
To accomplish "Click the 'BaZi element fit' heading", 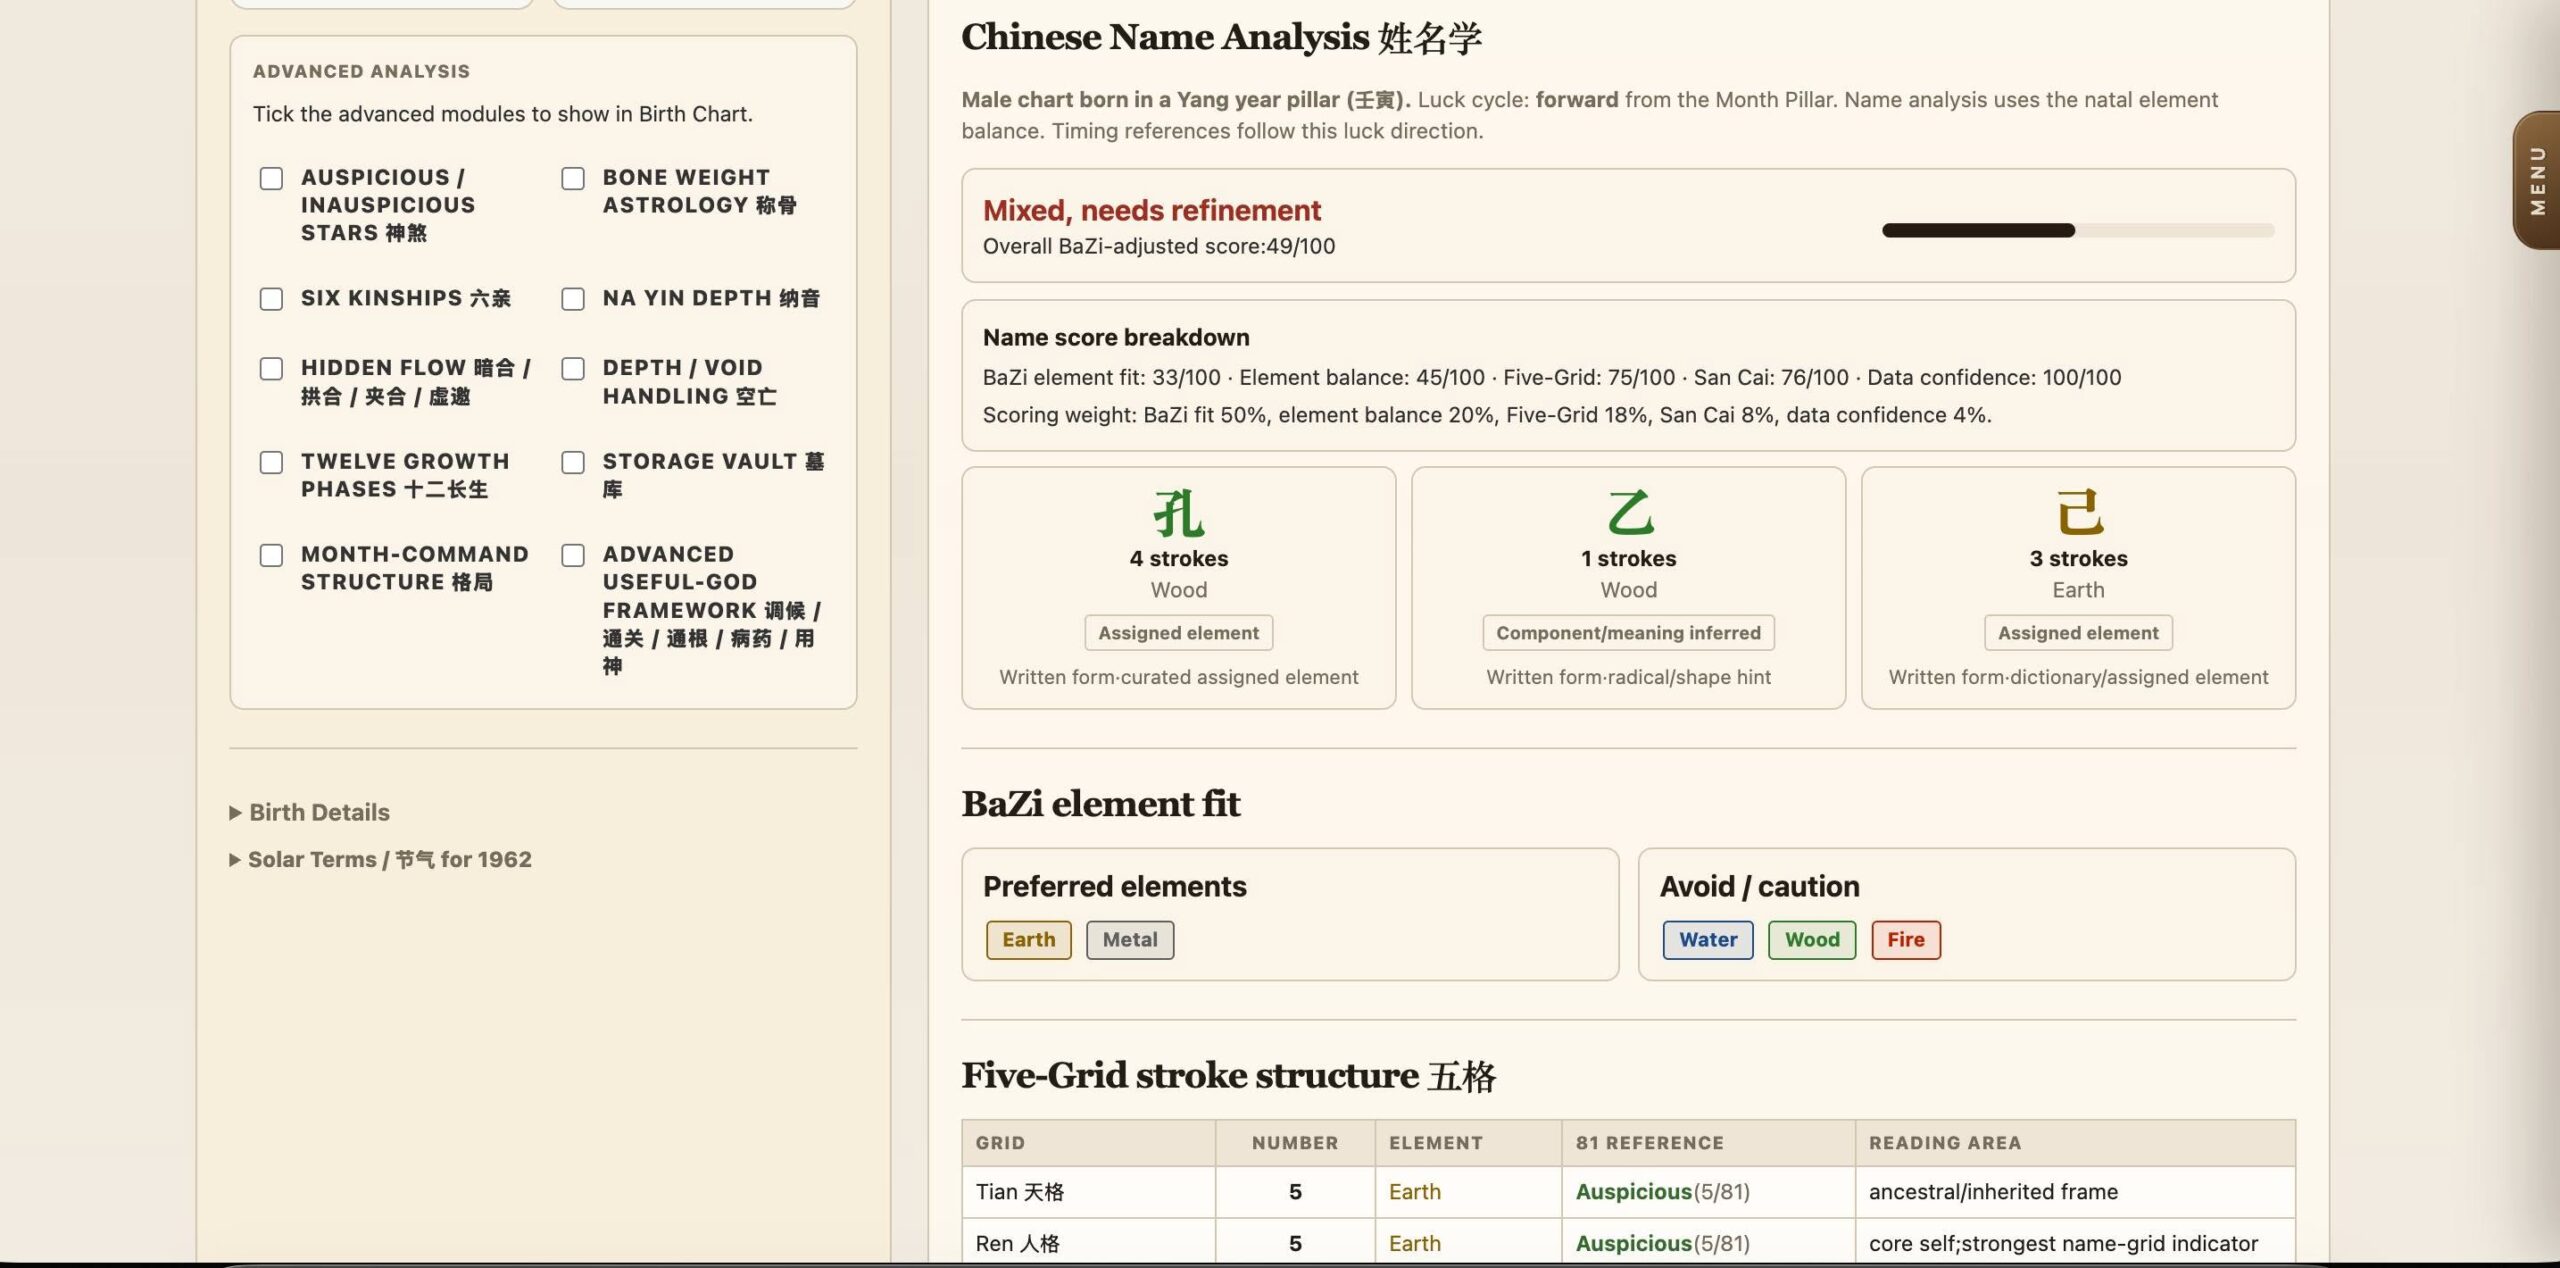I will click(x=1100, y=804).
